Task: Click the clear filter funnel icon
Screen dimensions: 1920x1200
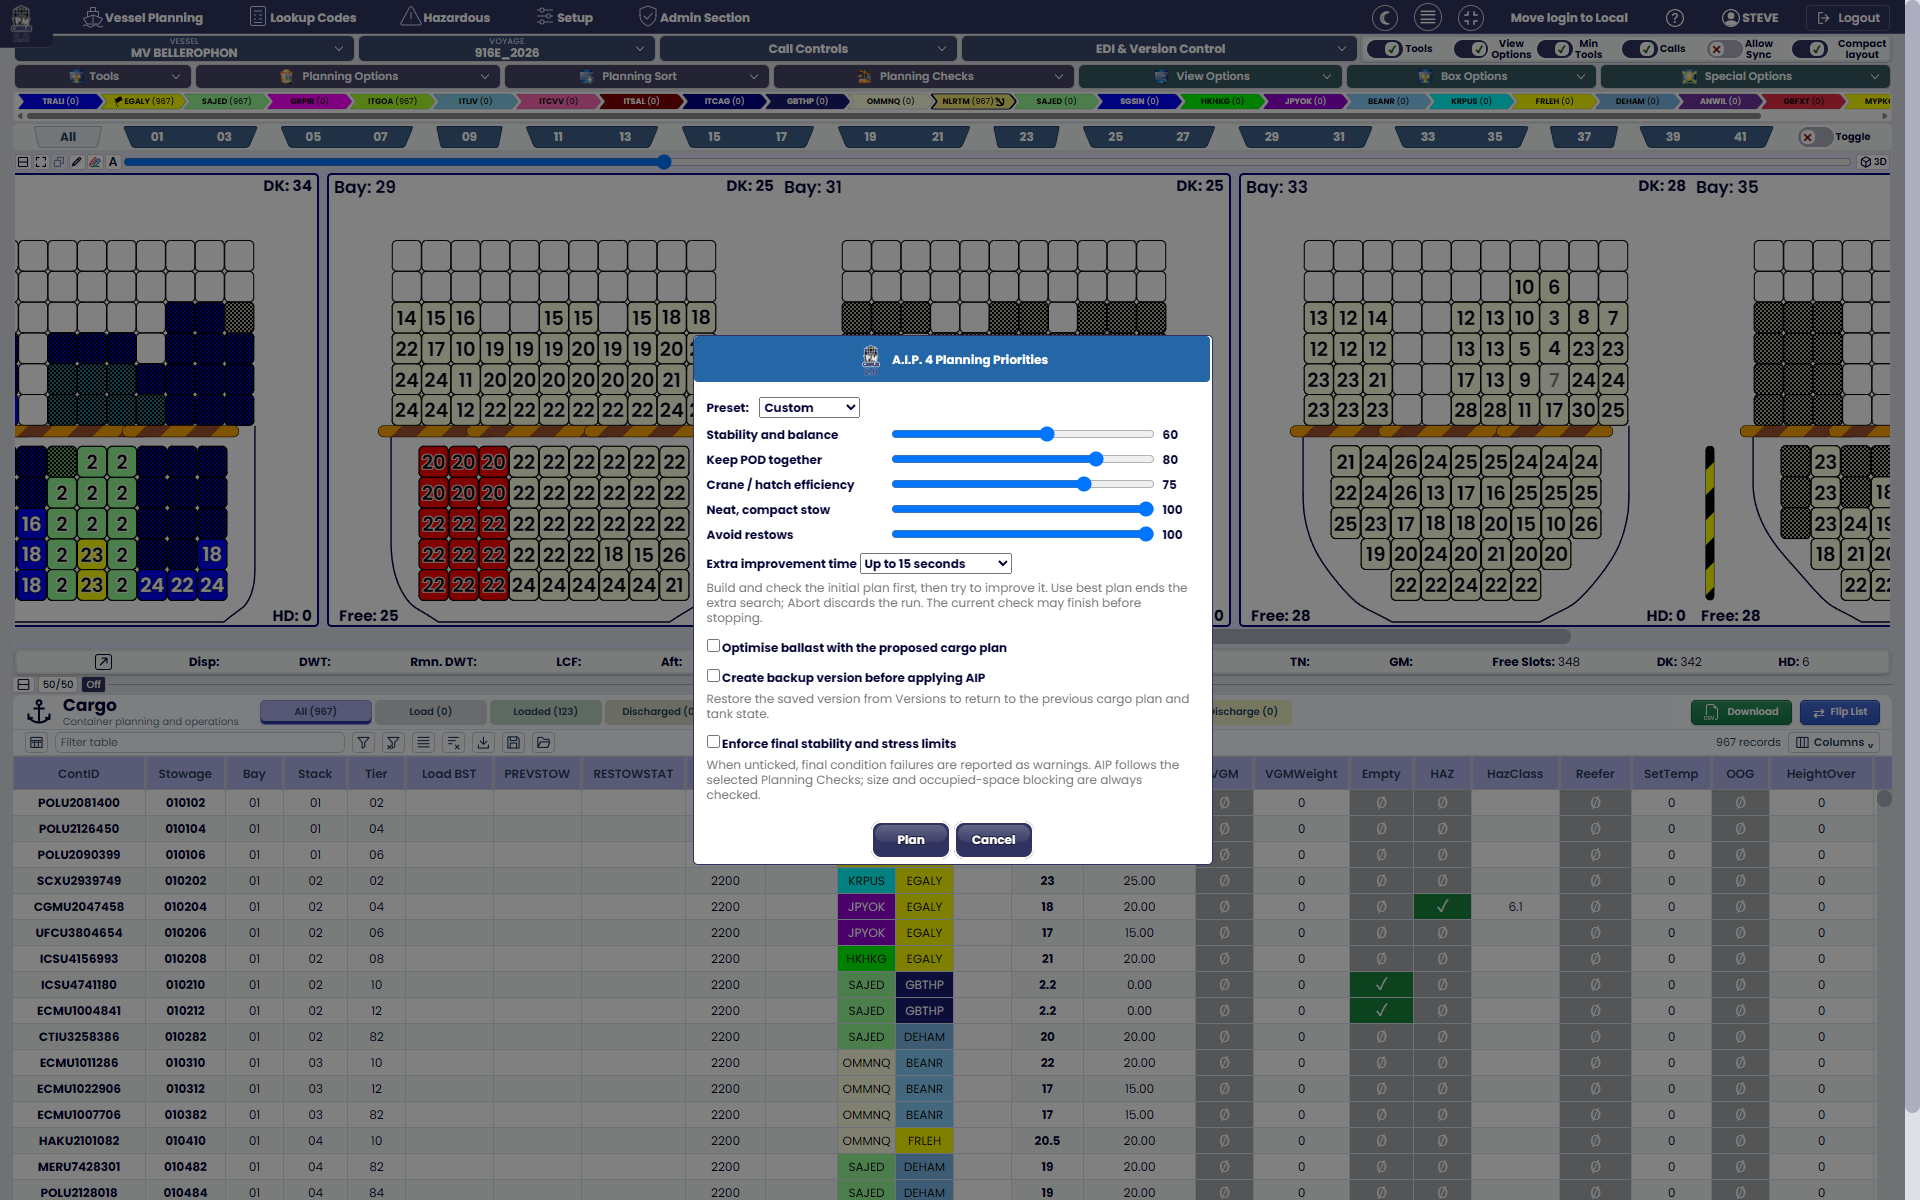Action: tap(393, 743)
